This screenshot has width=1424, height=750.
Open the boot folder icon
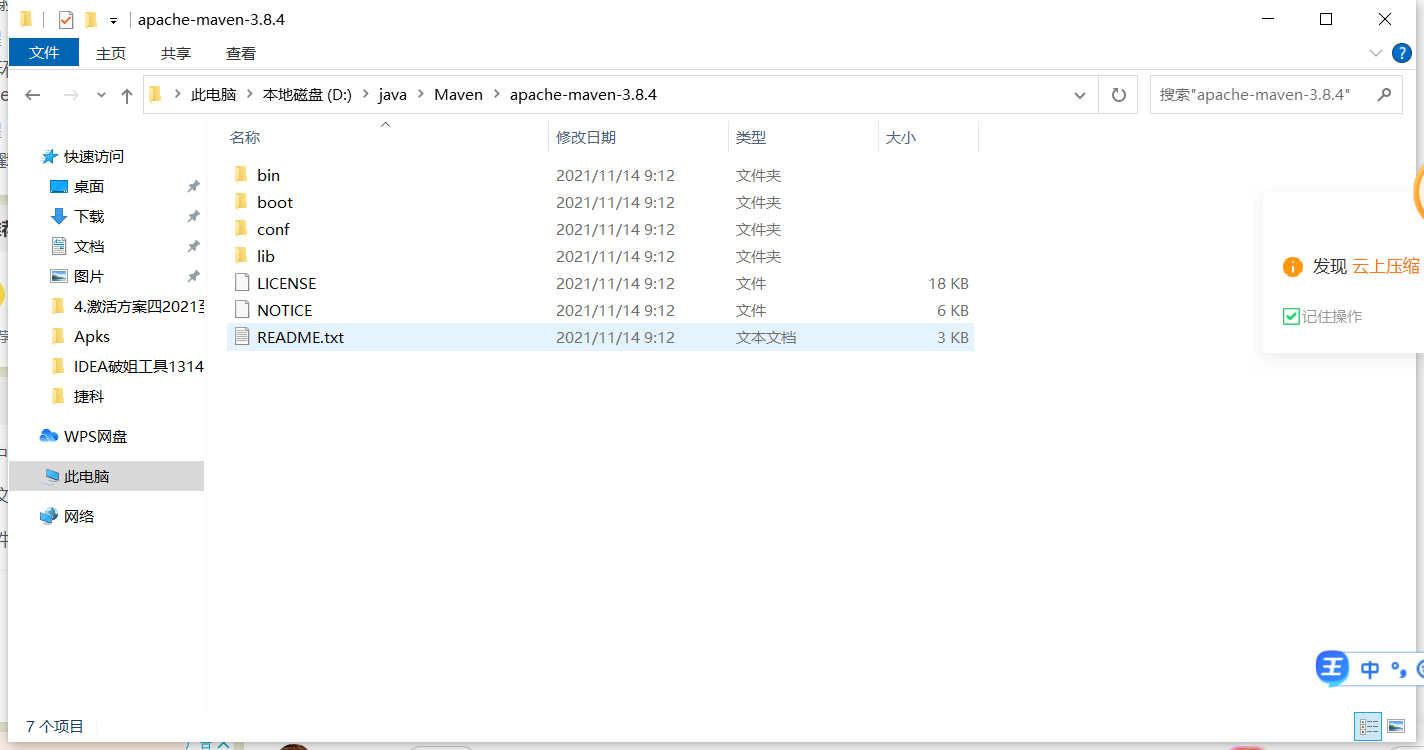click(x=240, y=202)
